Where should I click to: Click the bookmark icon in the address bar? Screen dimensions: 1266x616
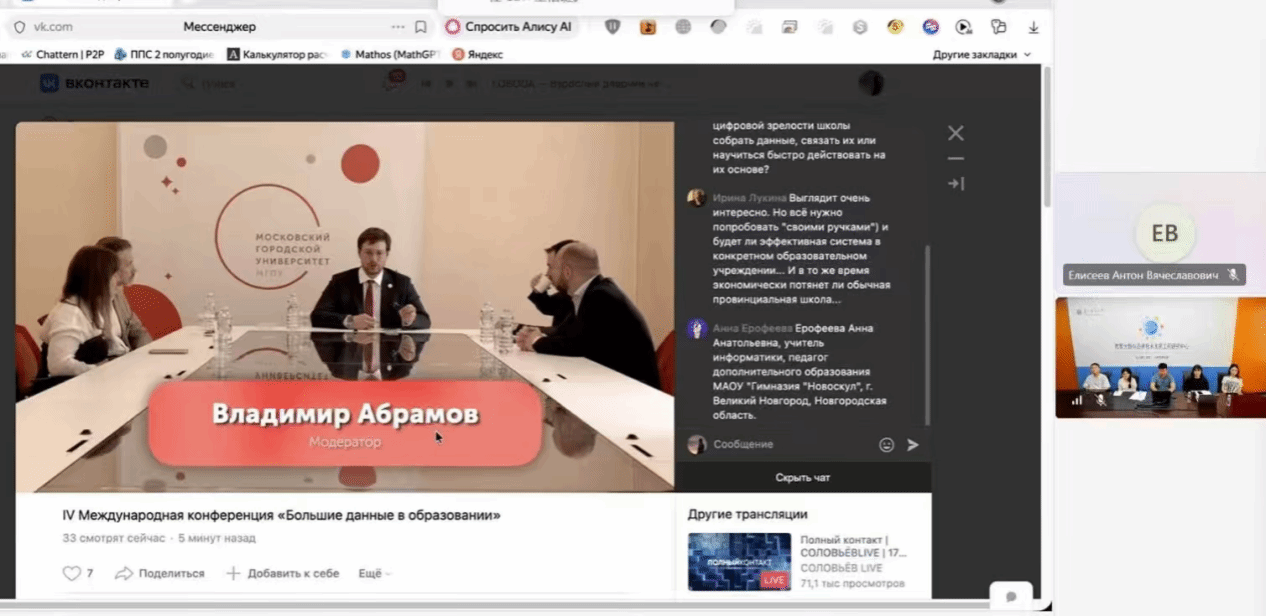click(x=421, y=27)
